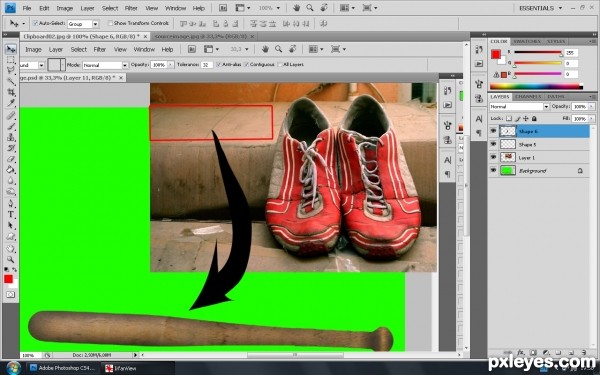The width and height of the screenshot is (600, 375).
Task: Toggle the Auto-Select checkbox
Action: pos(36,23)
